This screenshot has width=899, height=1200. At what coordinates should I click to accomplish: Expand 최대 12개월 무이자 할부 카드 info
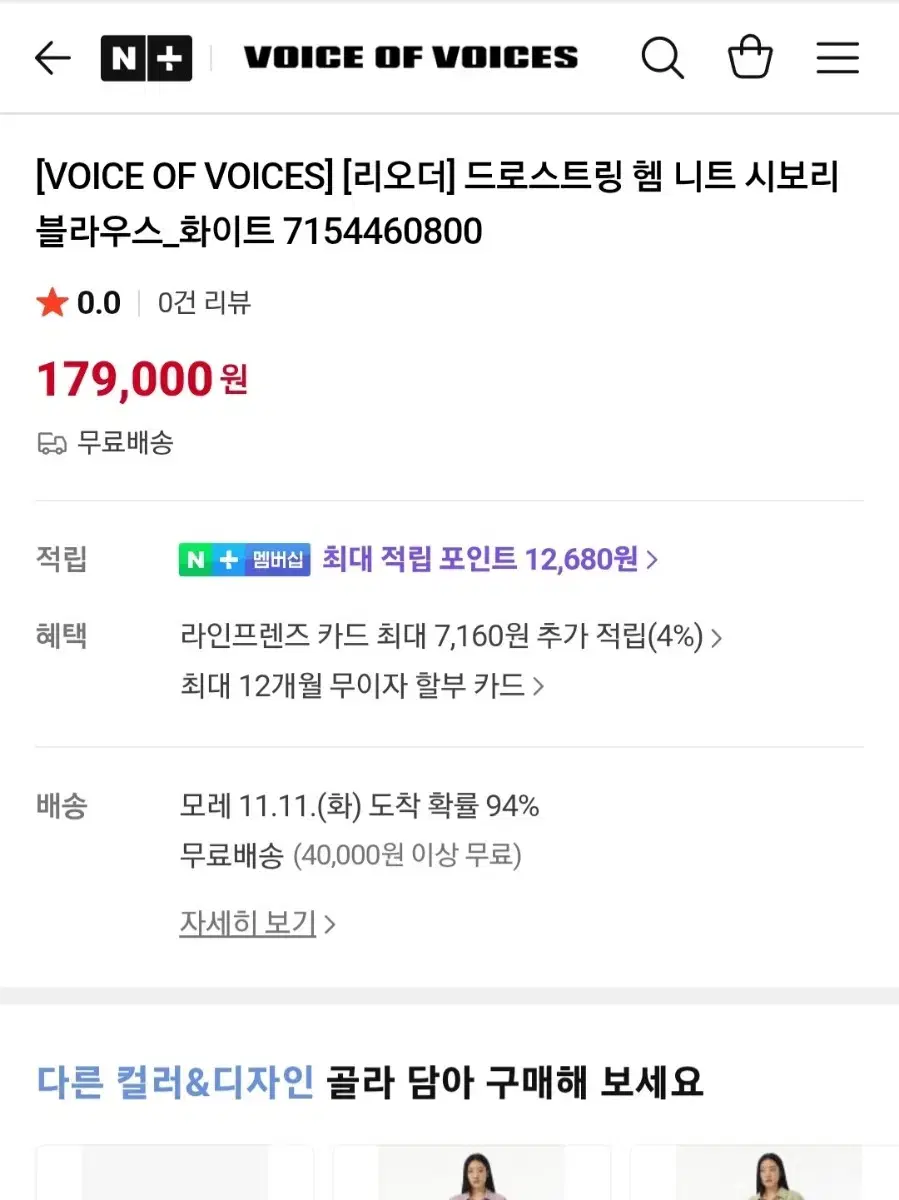[x=362, y=686]
